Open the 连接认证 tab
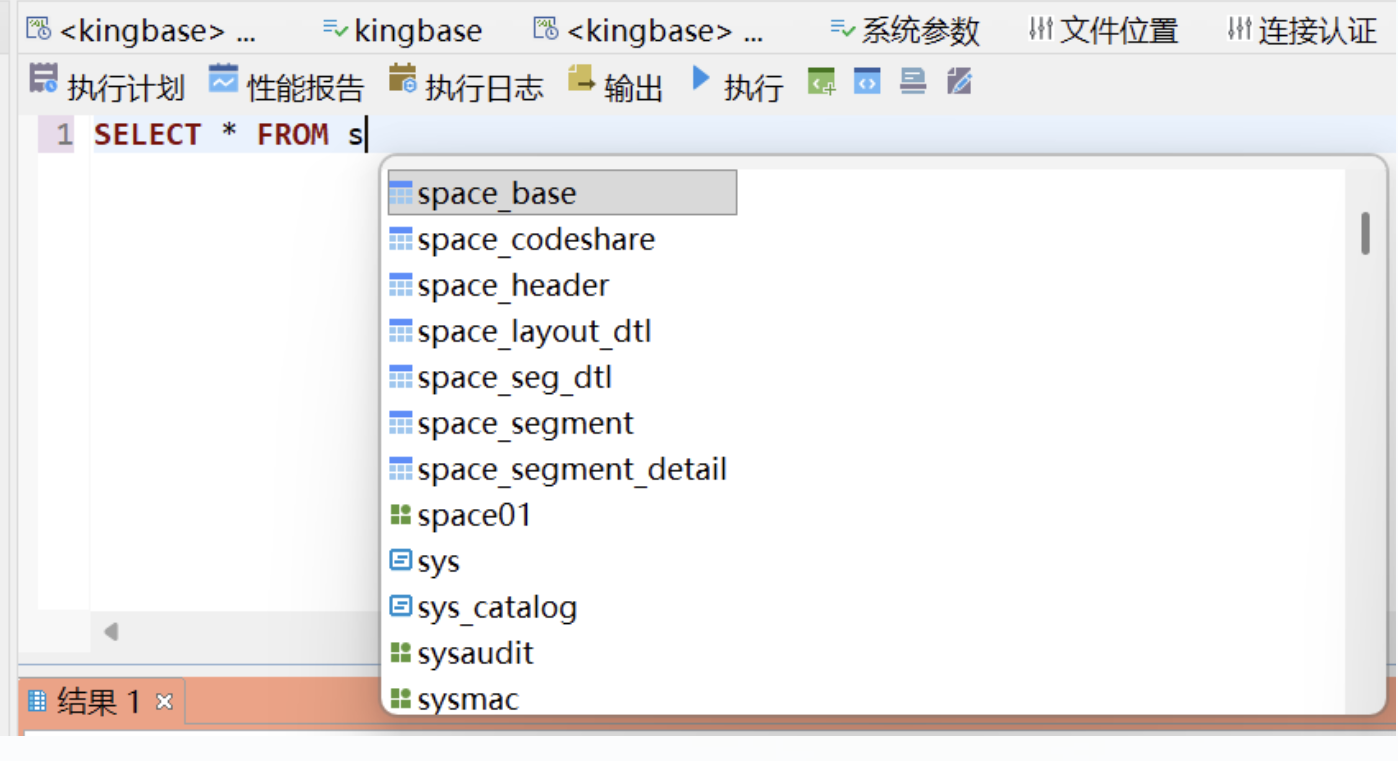 coord(1303,31)
